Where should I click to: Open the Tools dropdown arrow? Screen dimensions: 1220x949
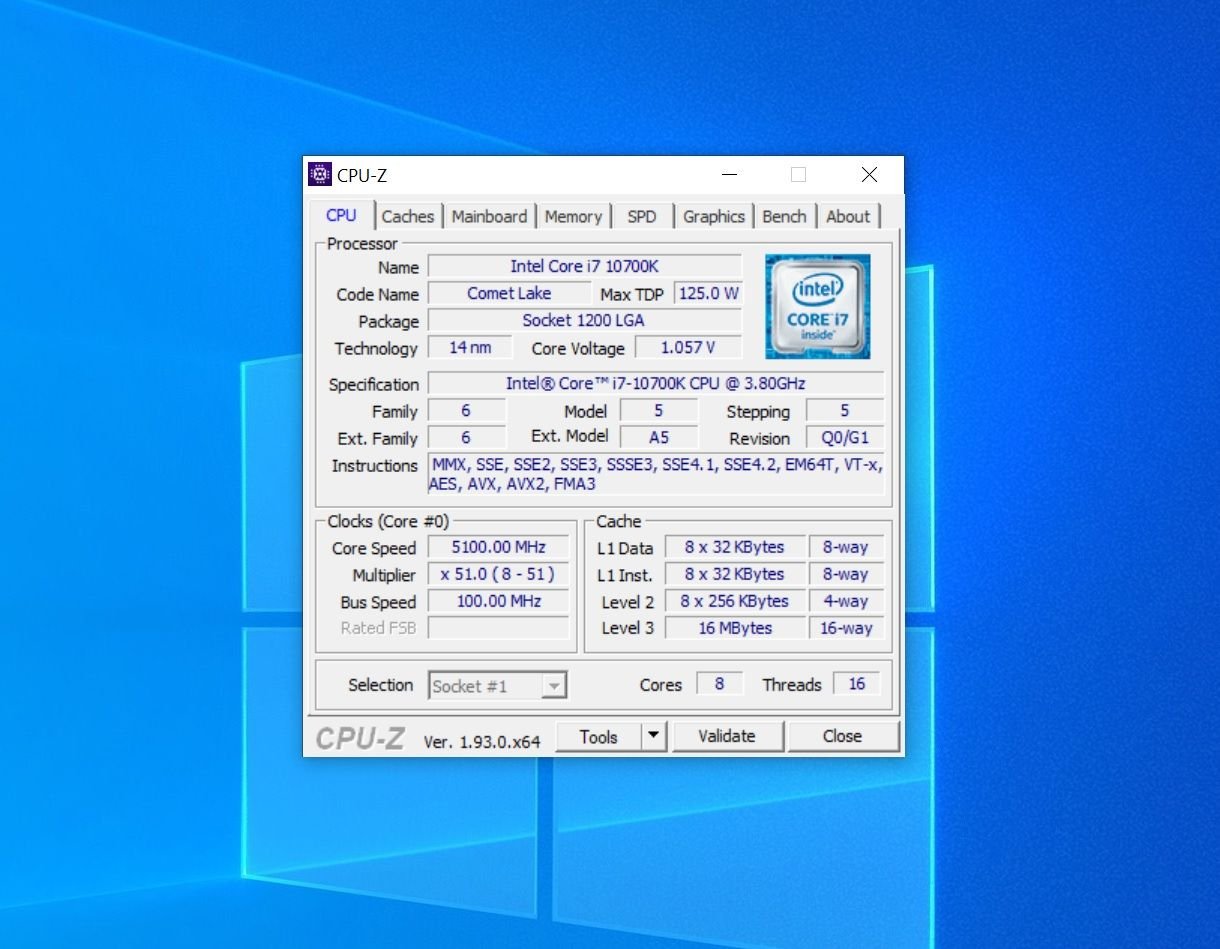pyautogui.click(x=653, y=736)
